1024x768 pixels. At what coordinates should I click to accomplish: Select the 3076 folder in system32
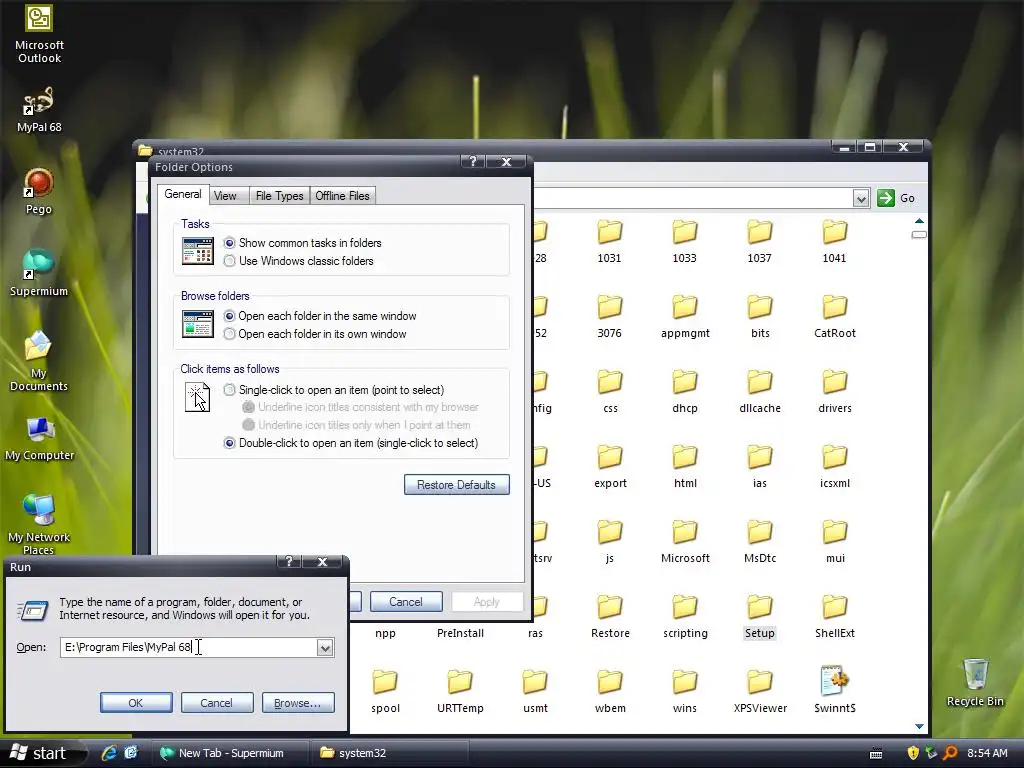point(609,317)
